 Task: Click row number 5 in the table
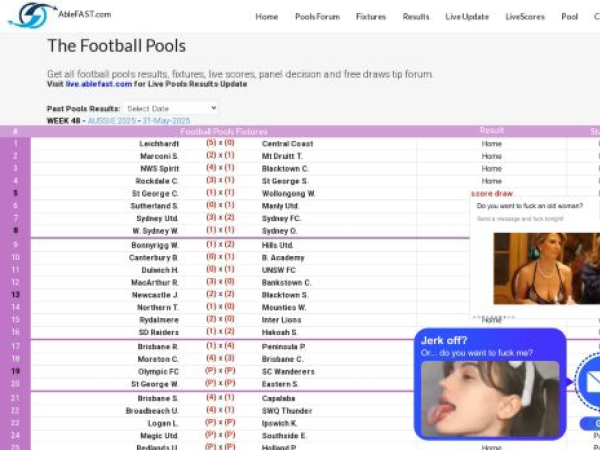tap(15, 193)
